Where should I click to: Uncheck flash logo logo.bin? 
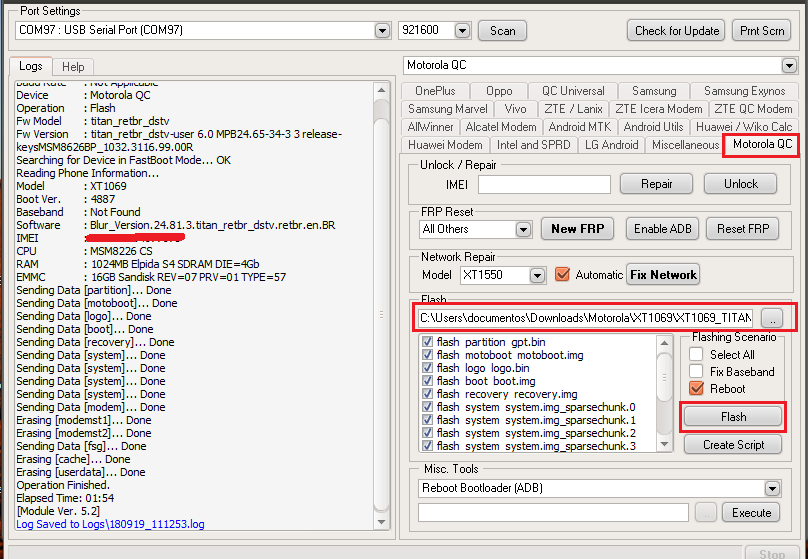(427, 368)
